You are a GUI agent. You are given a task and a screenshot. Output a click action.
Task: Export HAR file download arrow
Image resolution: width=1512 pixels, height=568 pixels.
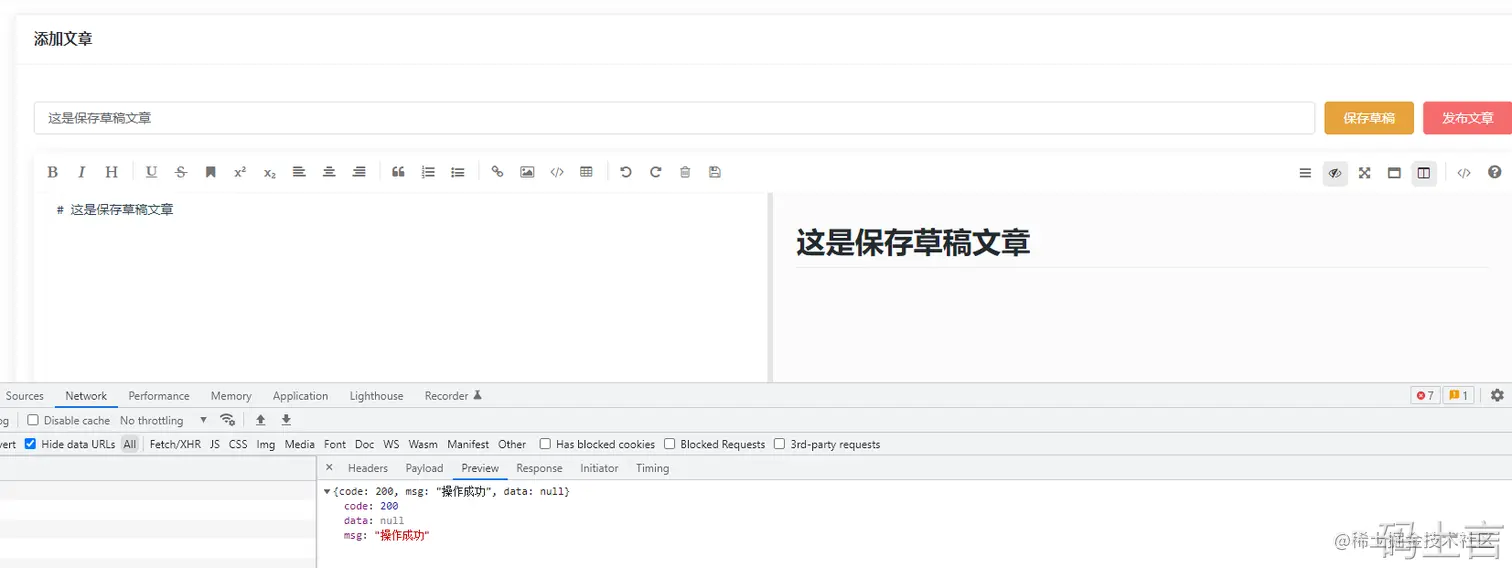[286, 420]
